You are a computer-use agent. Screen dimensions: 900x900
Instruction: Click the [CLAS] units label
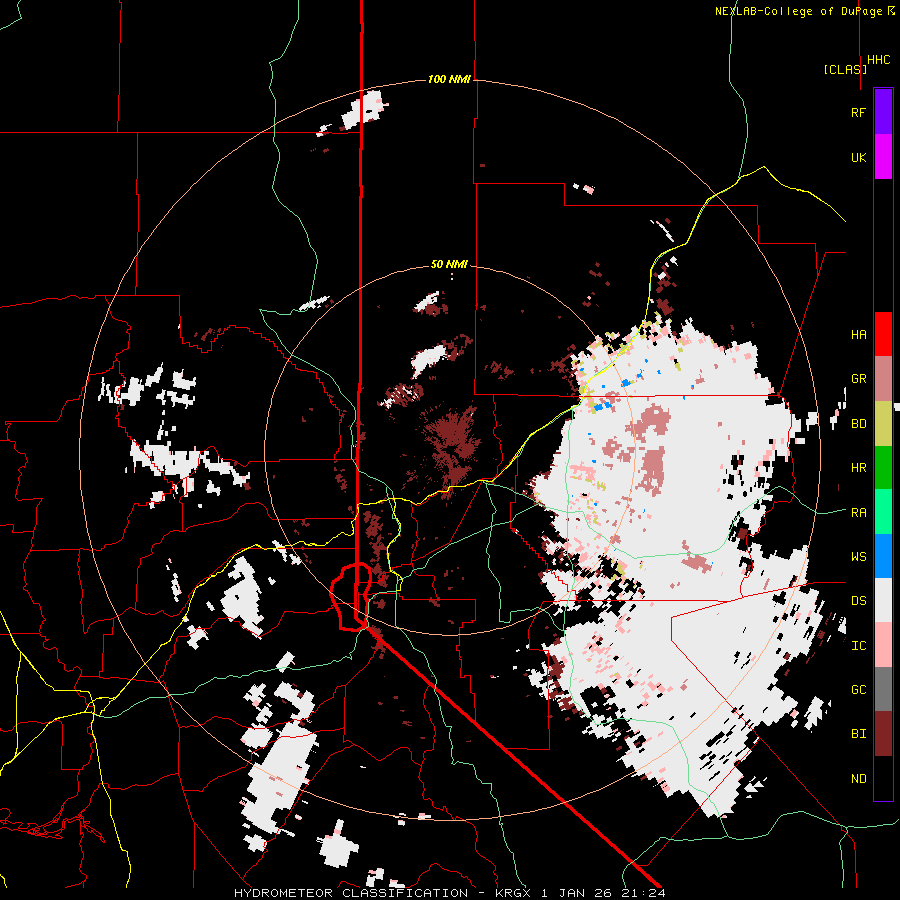tap(845, 70)
